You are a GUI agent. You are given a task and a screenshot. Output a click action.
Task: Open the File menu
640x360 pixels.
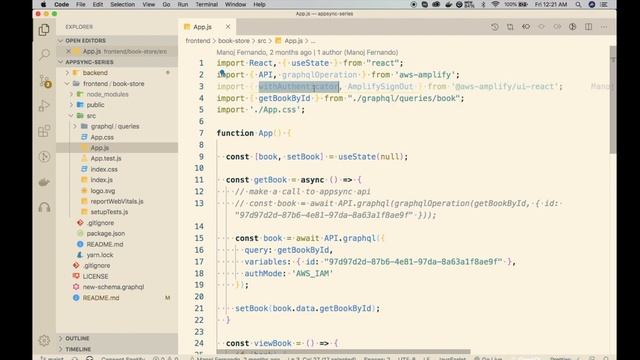pos(81,4)
